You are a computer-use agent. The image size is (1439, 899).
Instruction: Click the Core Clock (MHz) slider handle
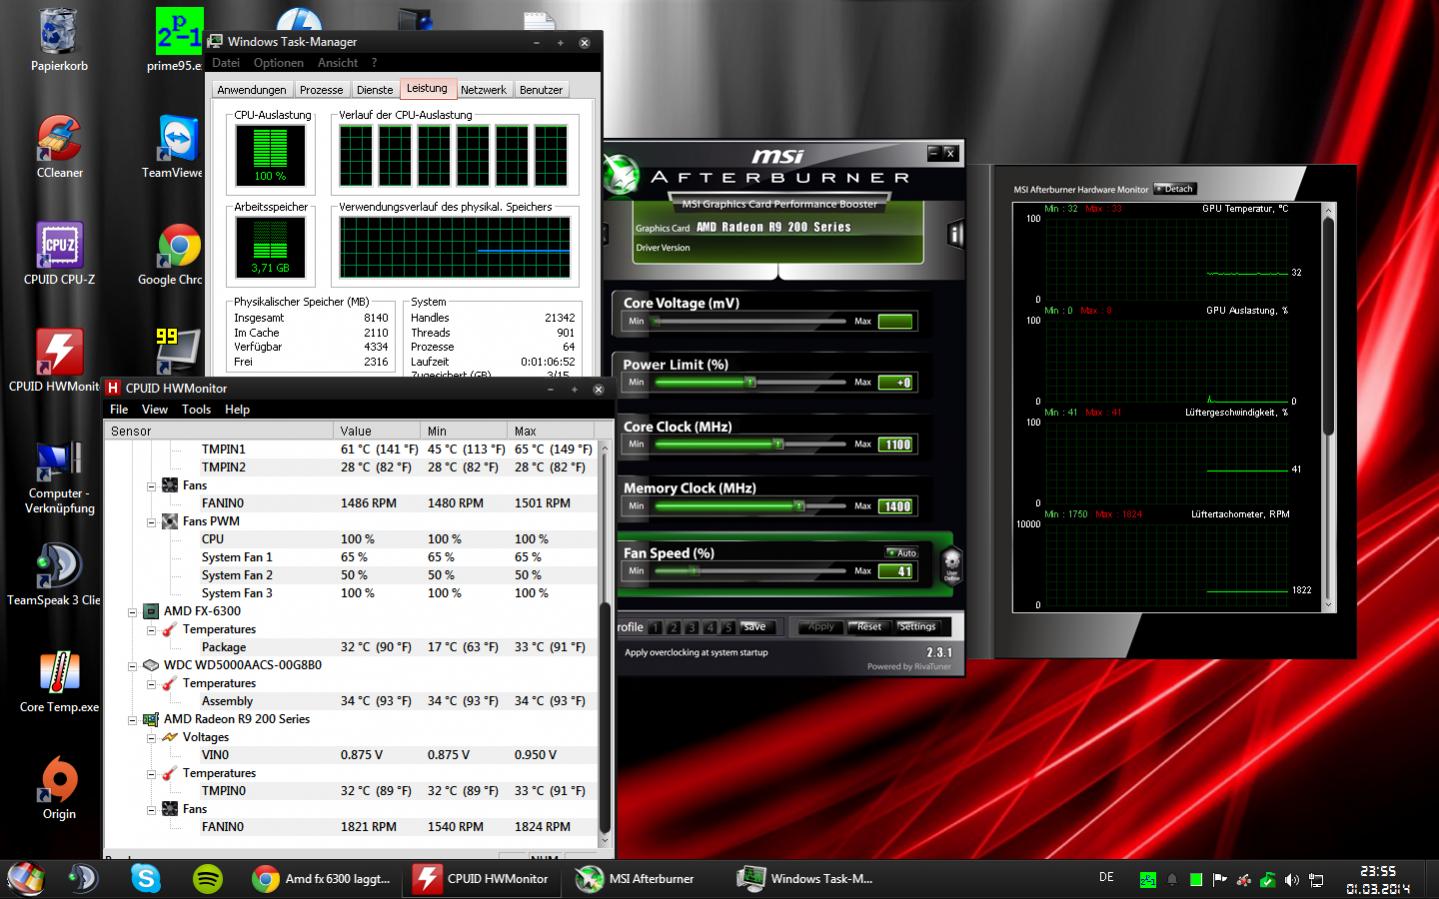[x=778, y=444]
